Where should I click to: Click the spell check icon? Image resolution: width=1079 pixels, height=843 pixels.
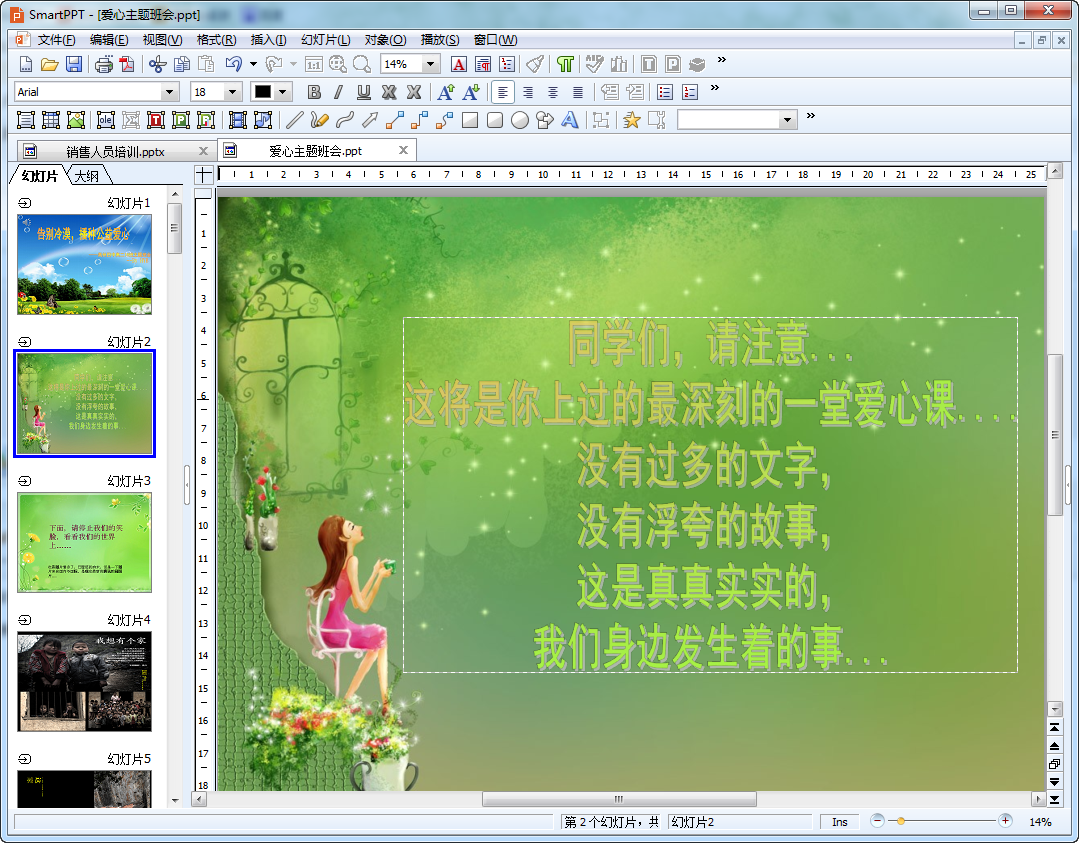point(594,64)
